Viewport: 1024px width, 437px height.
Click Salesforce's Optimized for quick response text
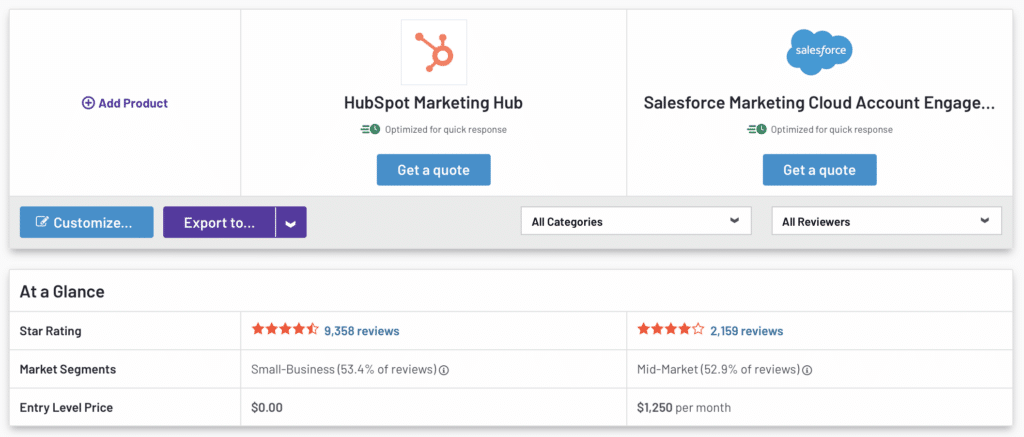coord(831,129)
